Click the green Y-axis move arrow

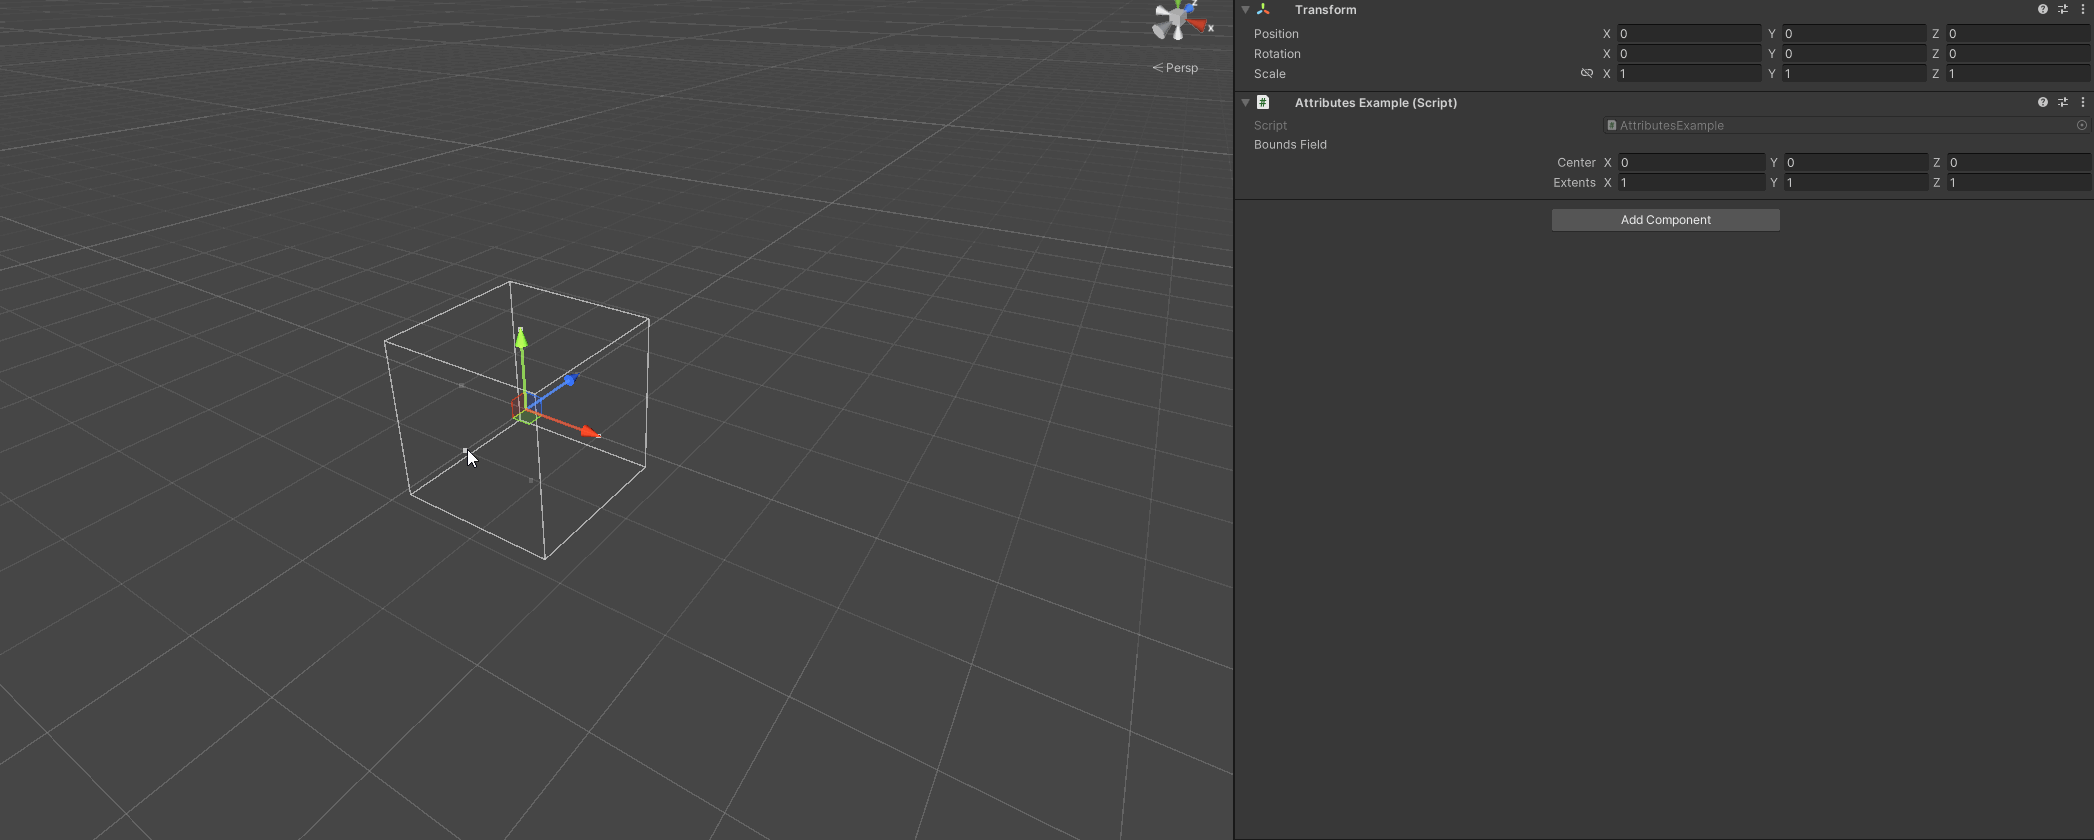(x=521, y=340)
